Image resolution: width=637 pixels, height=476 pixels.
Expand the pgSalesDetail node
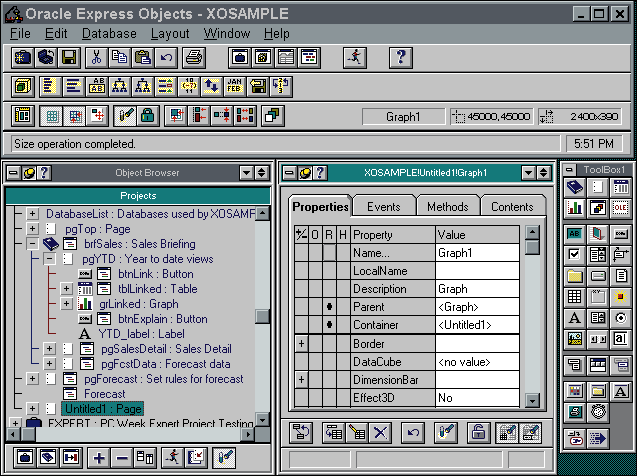click(50, 349)
